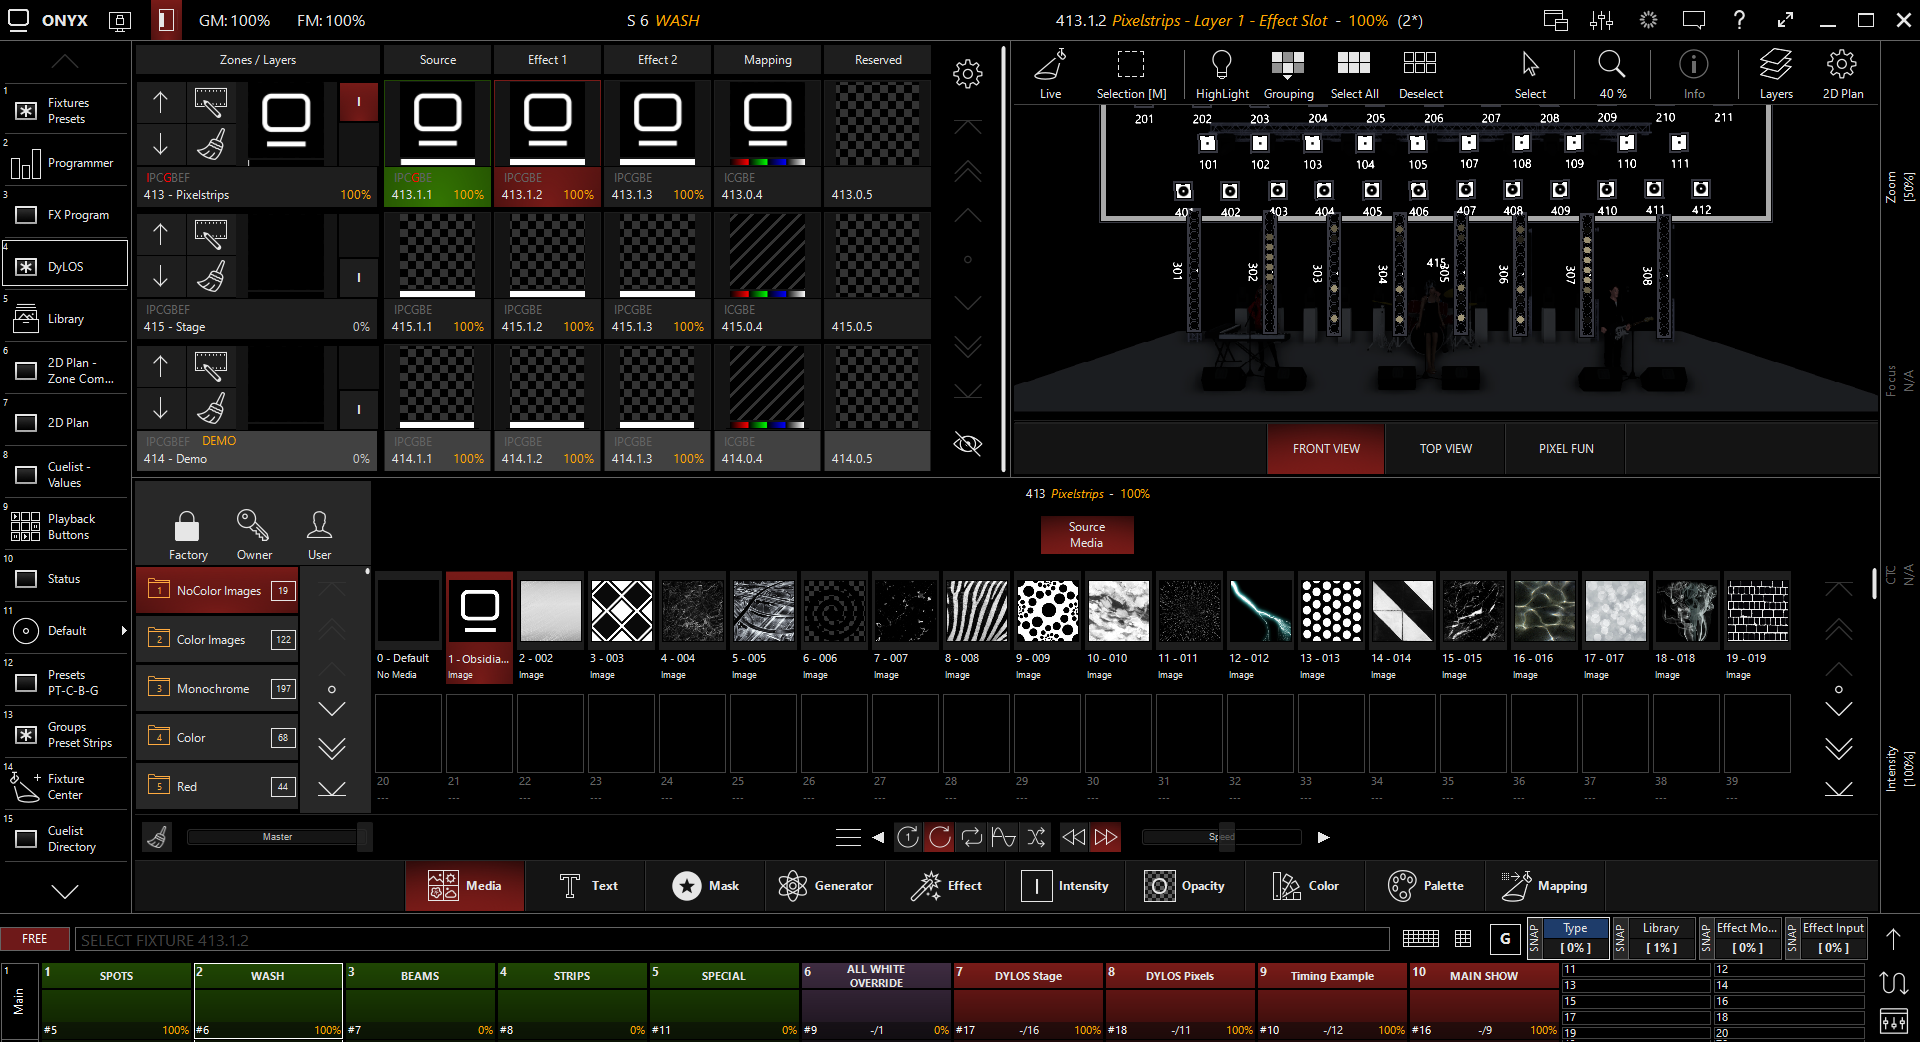Select the 8 - 008 zebra image thumbnail

[976, 611]
